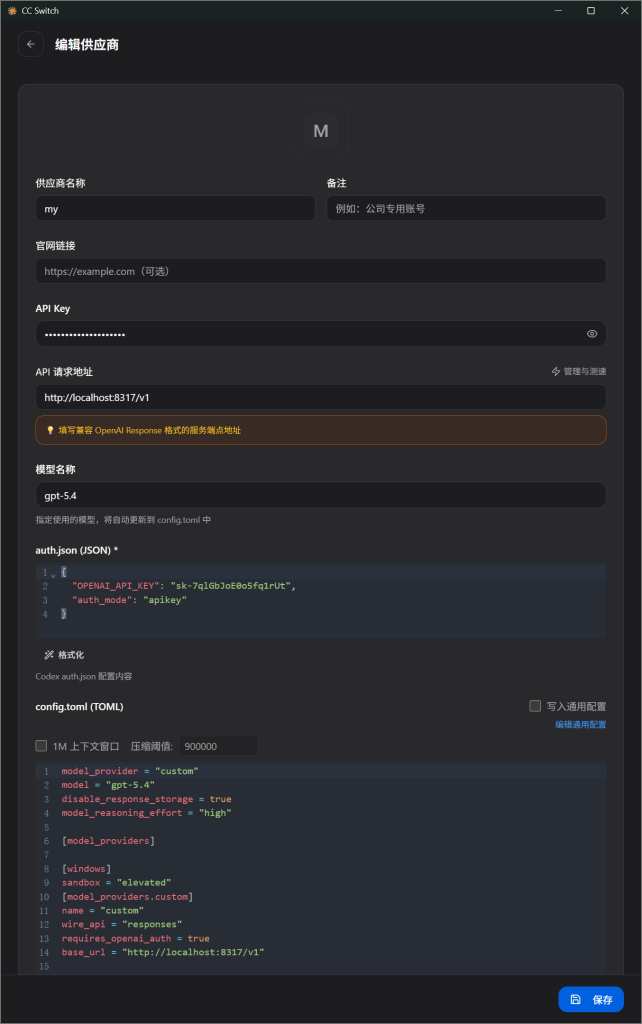The height and width of the screenshot is (1024, 642).
Task: Close the CC Switch window
Action: pyautogui.click(x=624, y=10)
